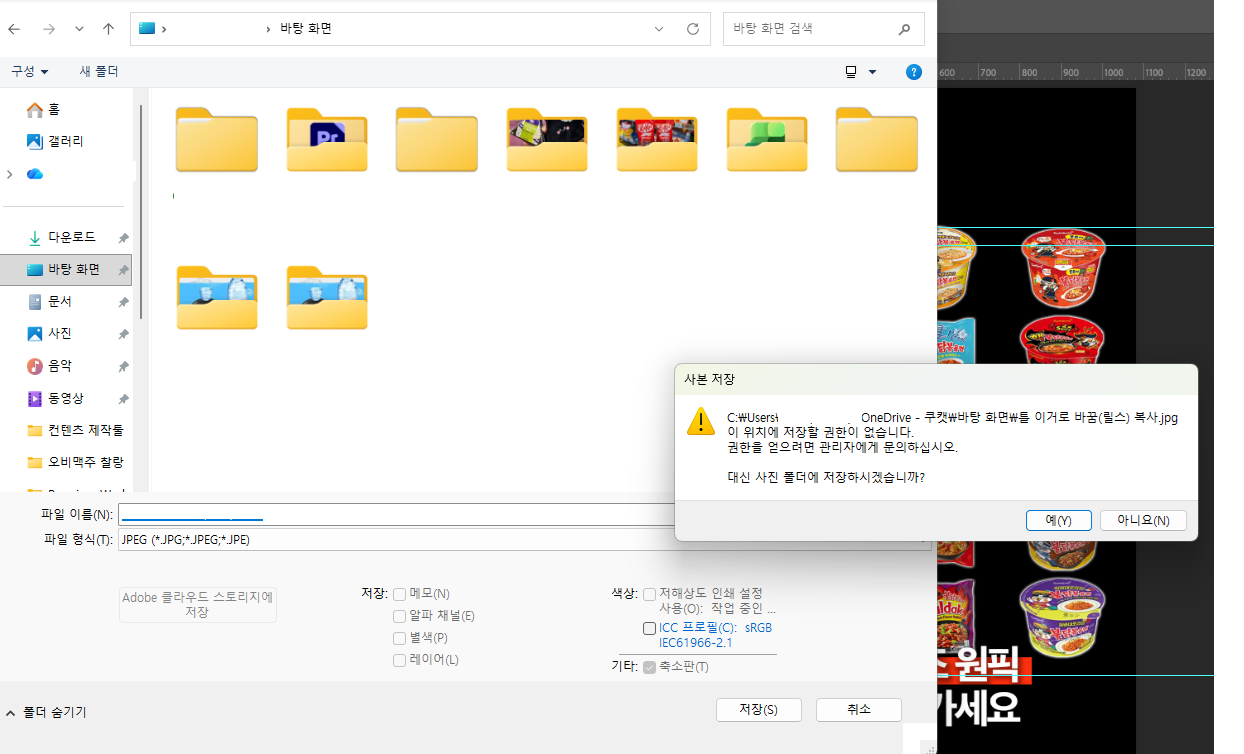The height and width of the screenshot is (754, 1244).
Task: Click 예(Y) in the 사본 저장 dialog
Action: click(1058, 521)
